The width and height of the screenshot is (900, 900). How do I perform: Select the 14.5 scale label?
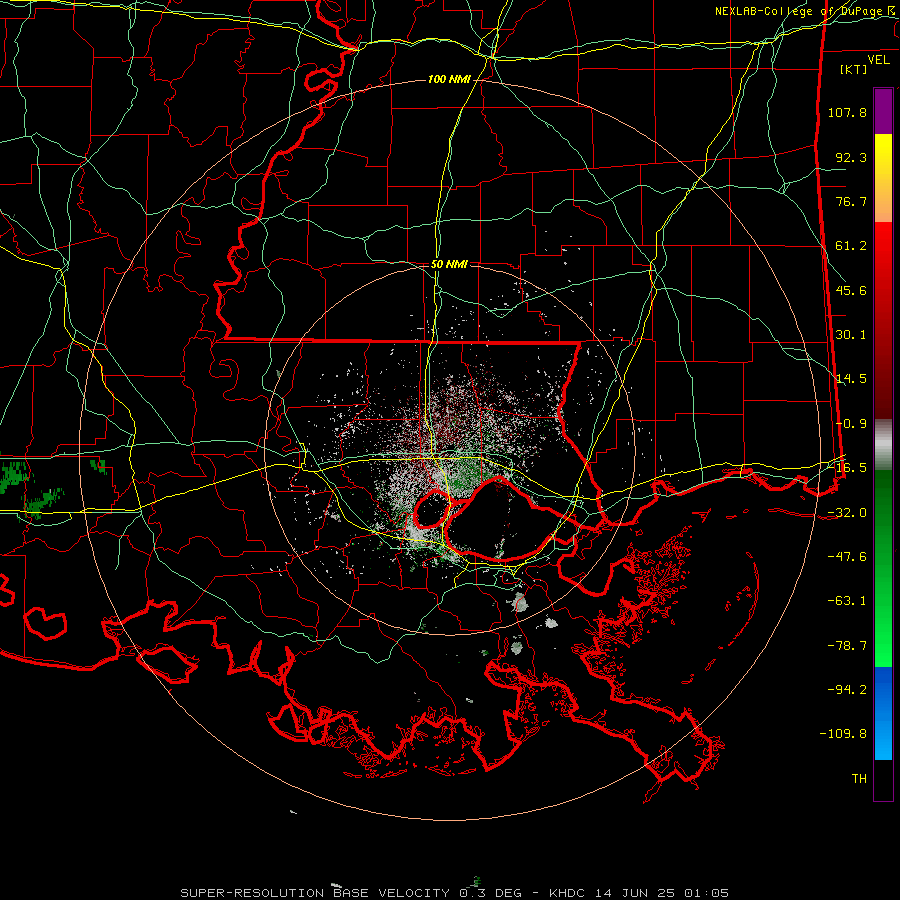[851, 379]
